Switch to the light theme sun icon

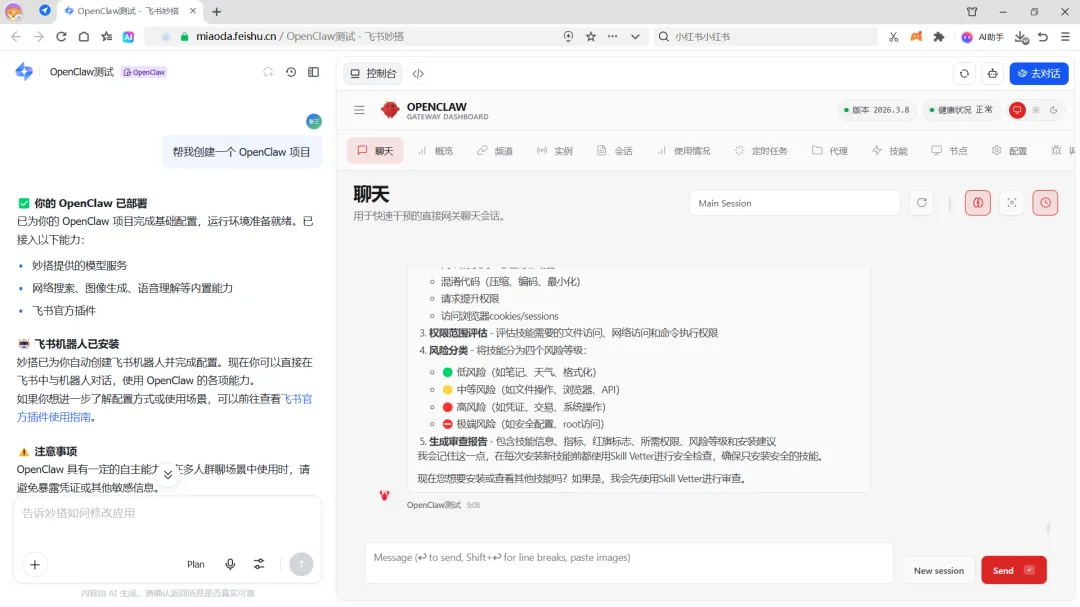tap(1036, 110)
